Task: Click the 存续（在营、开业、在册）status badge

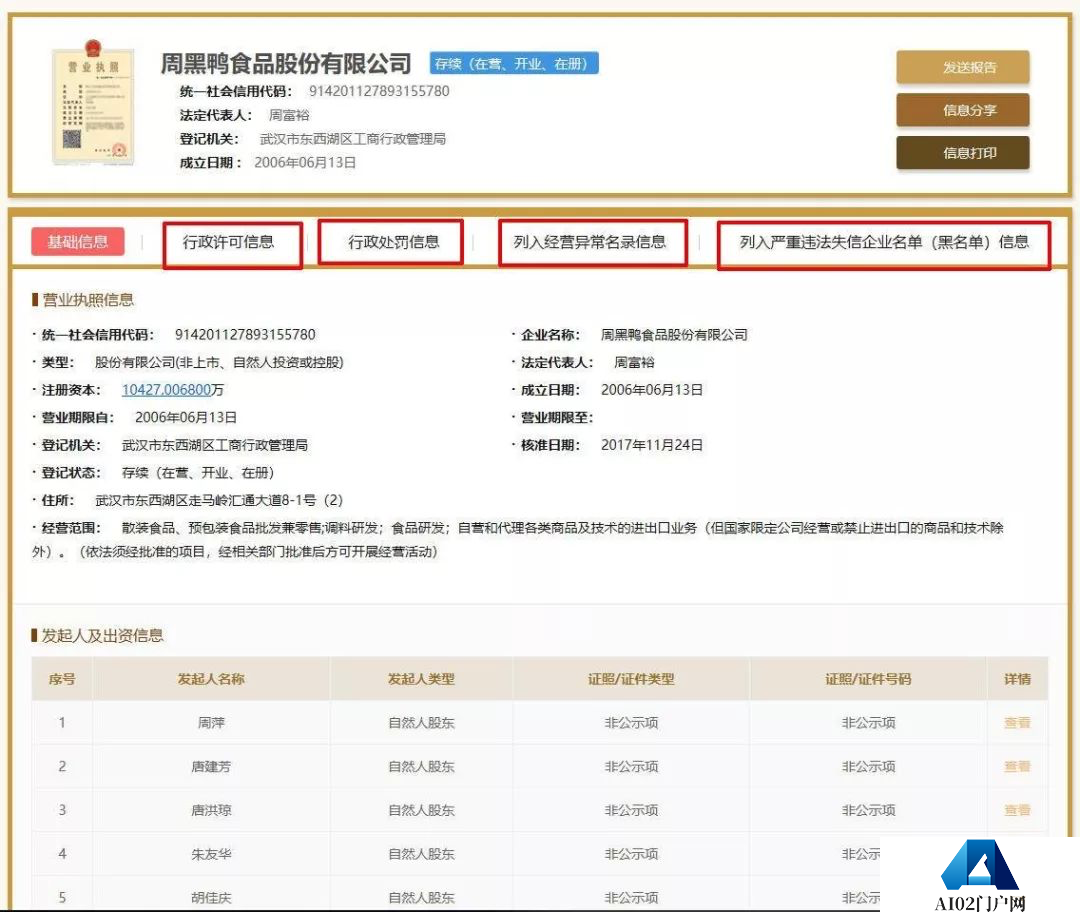Action: [x=514, y=63]
